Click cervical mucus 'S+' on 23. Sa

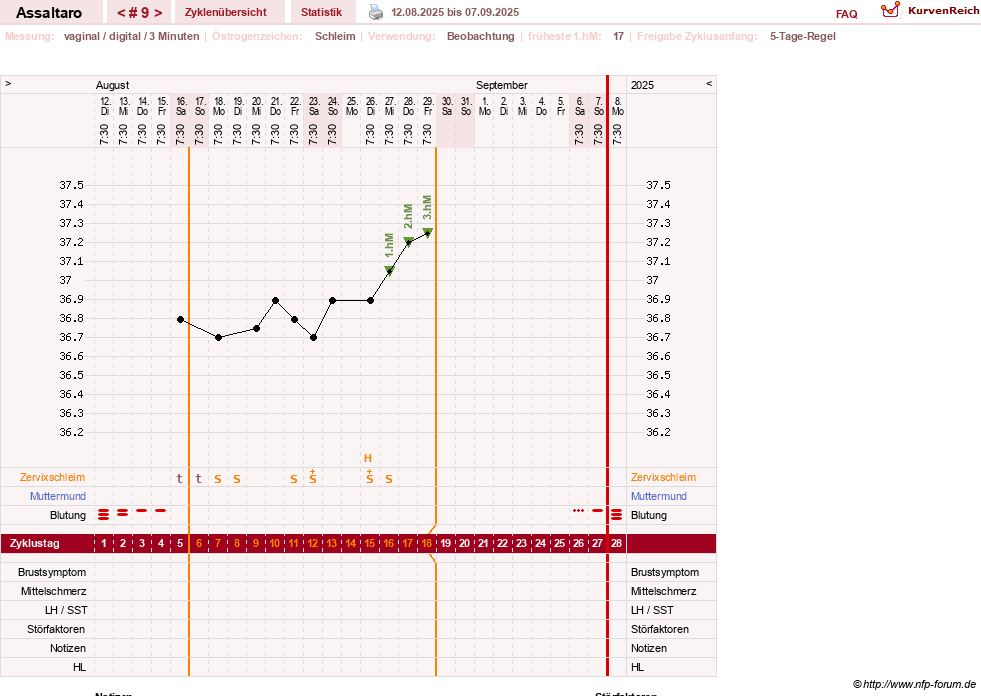coord(313,476)
